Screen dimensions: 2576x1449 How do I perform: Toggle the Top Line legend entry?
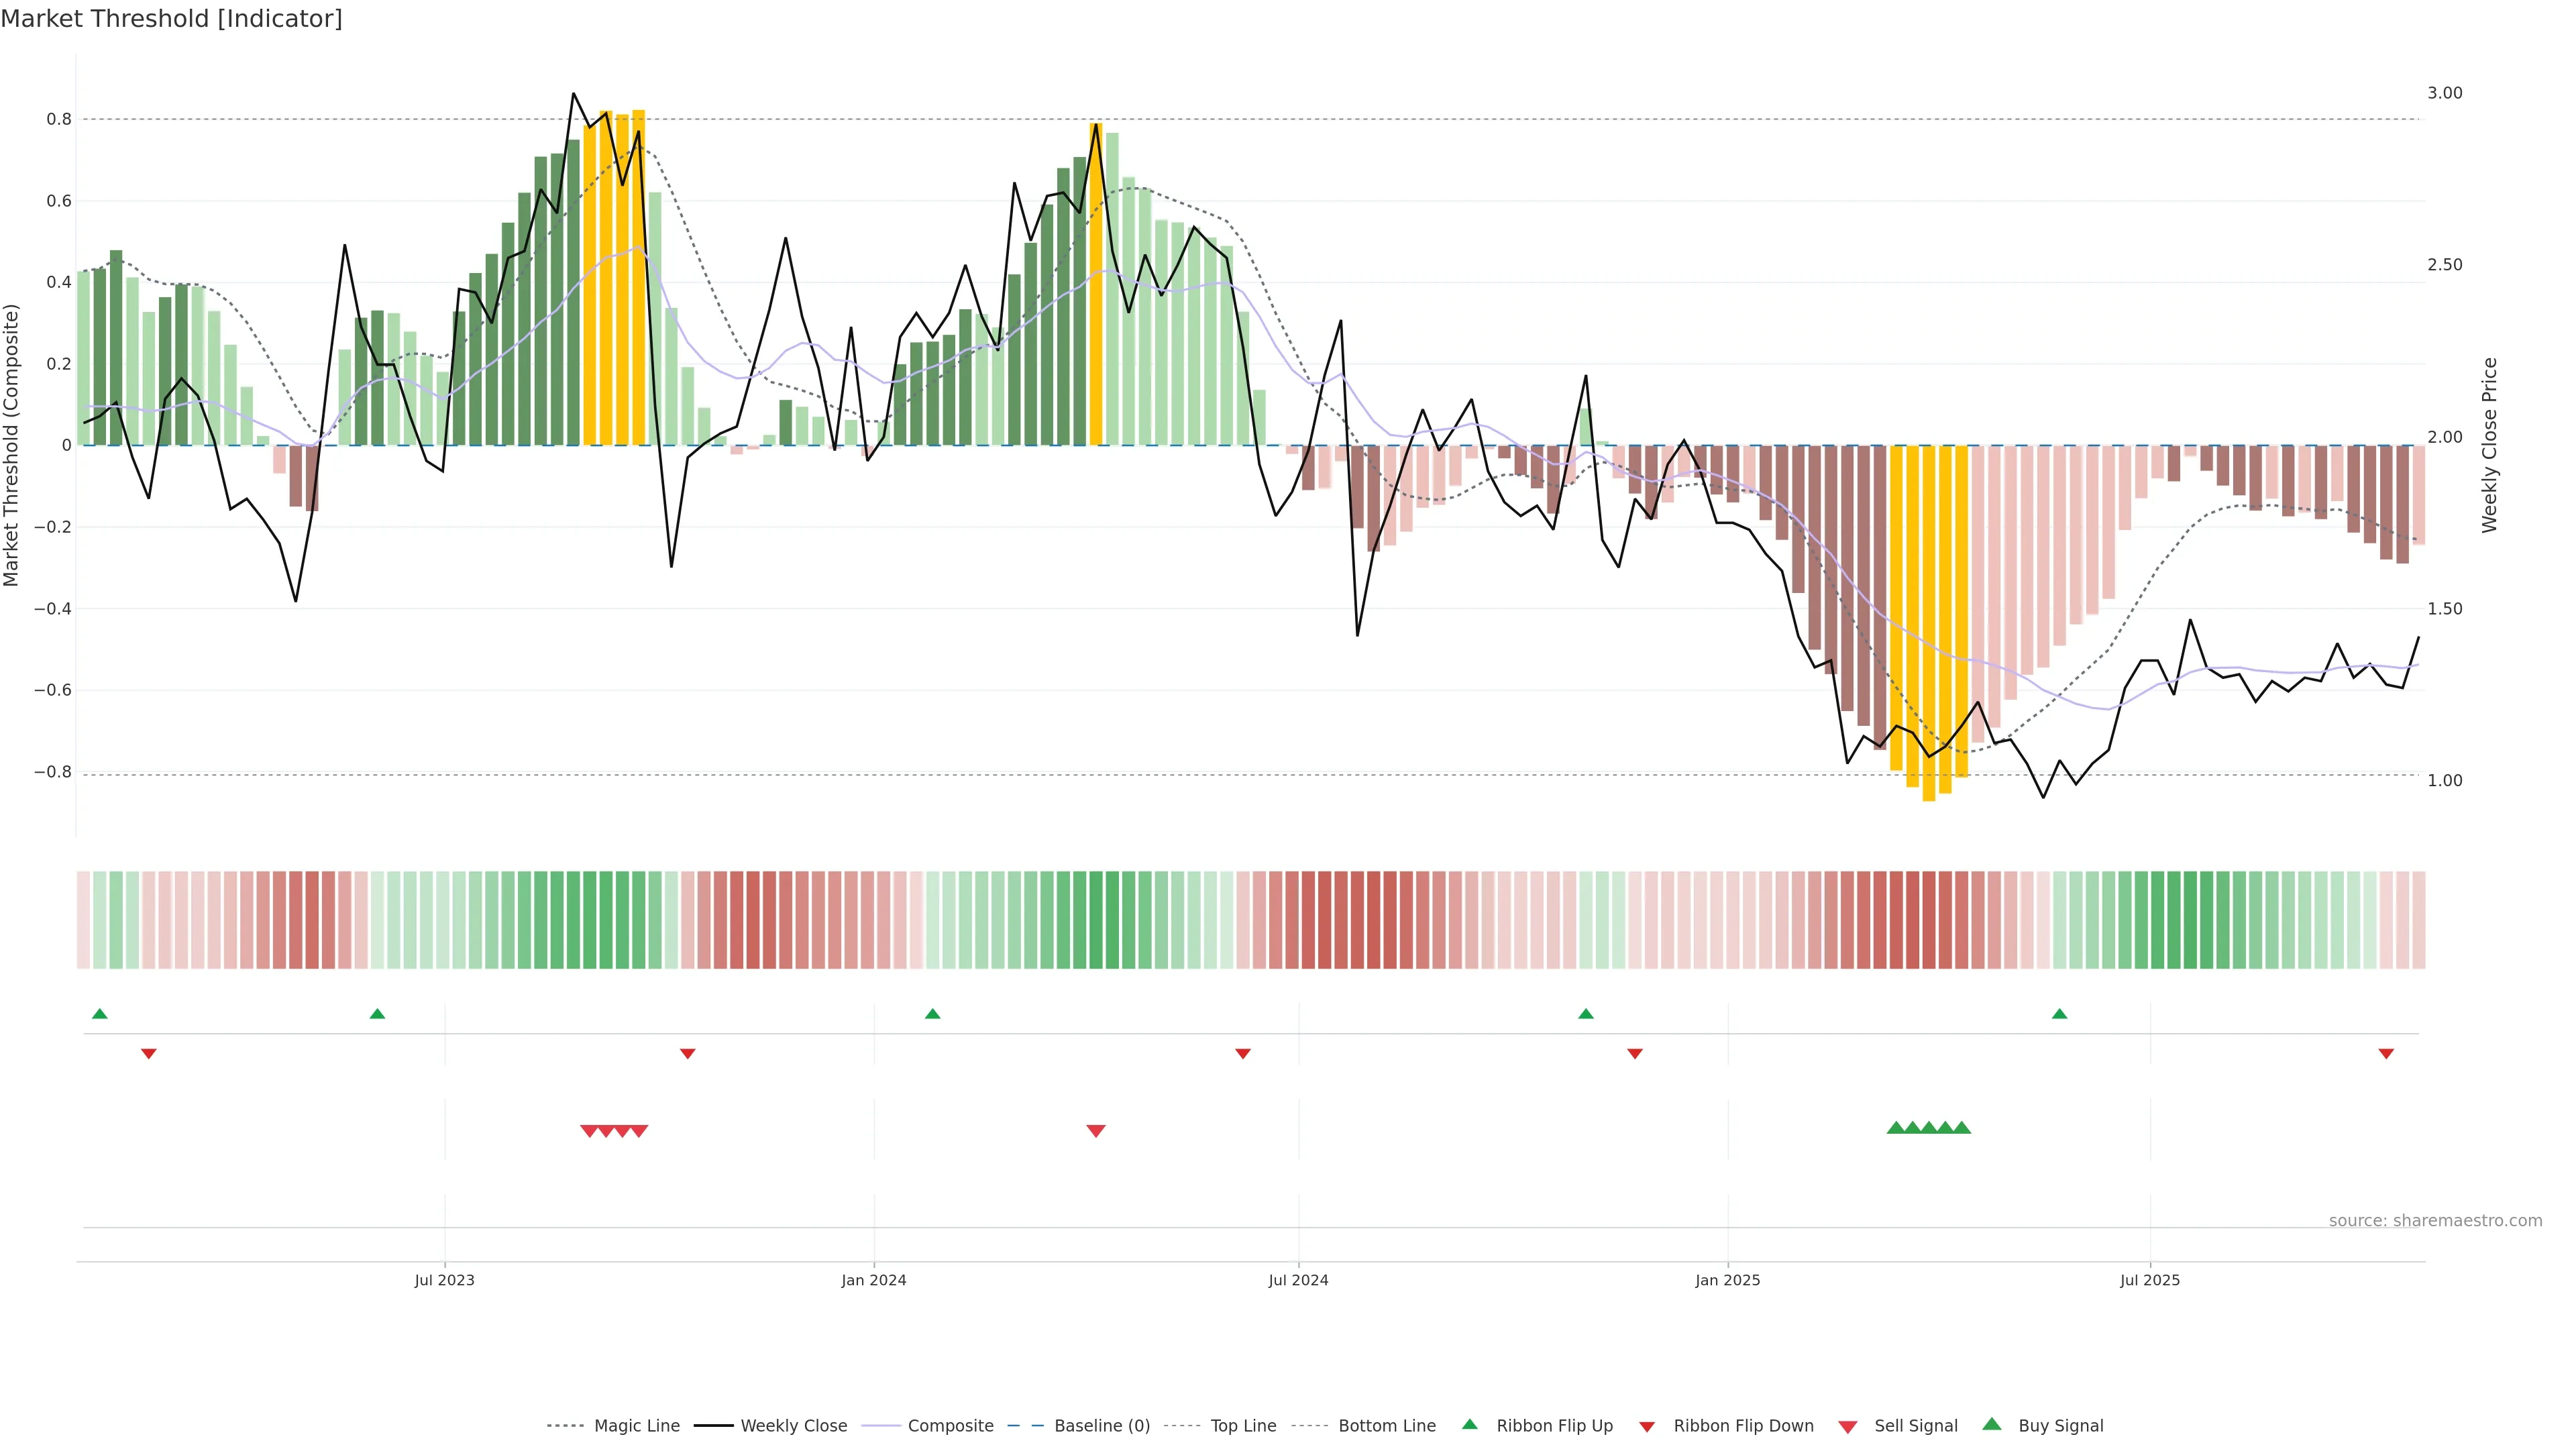(1243, 1425)
